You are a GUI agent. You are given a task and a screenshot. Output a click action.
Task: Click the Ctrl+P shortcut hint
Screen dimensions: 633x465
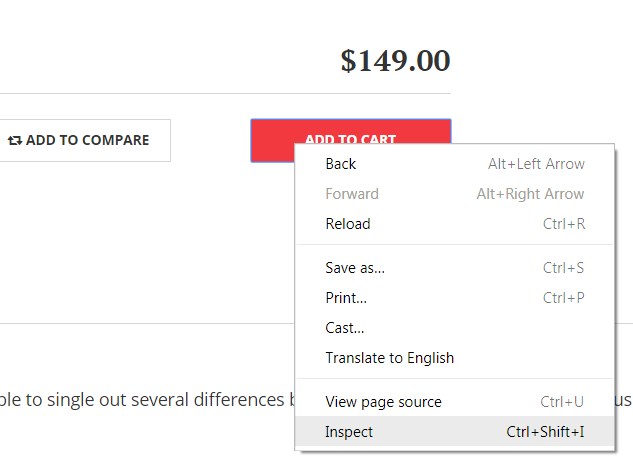(564, 298)
